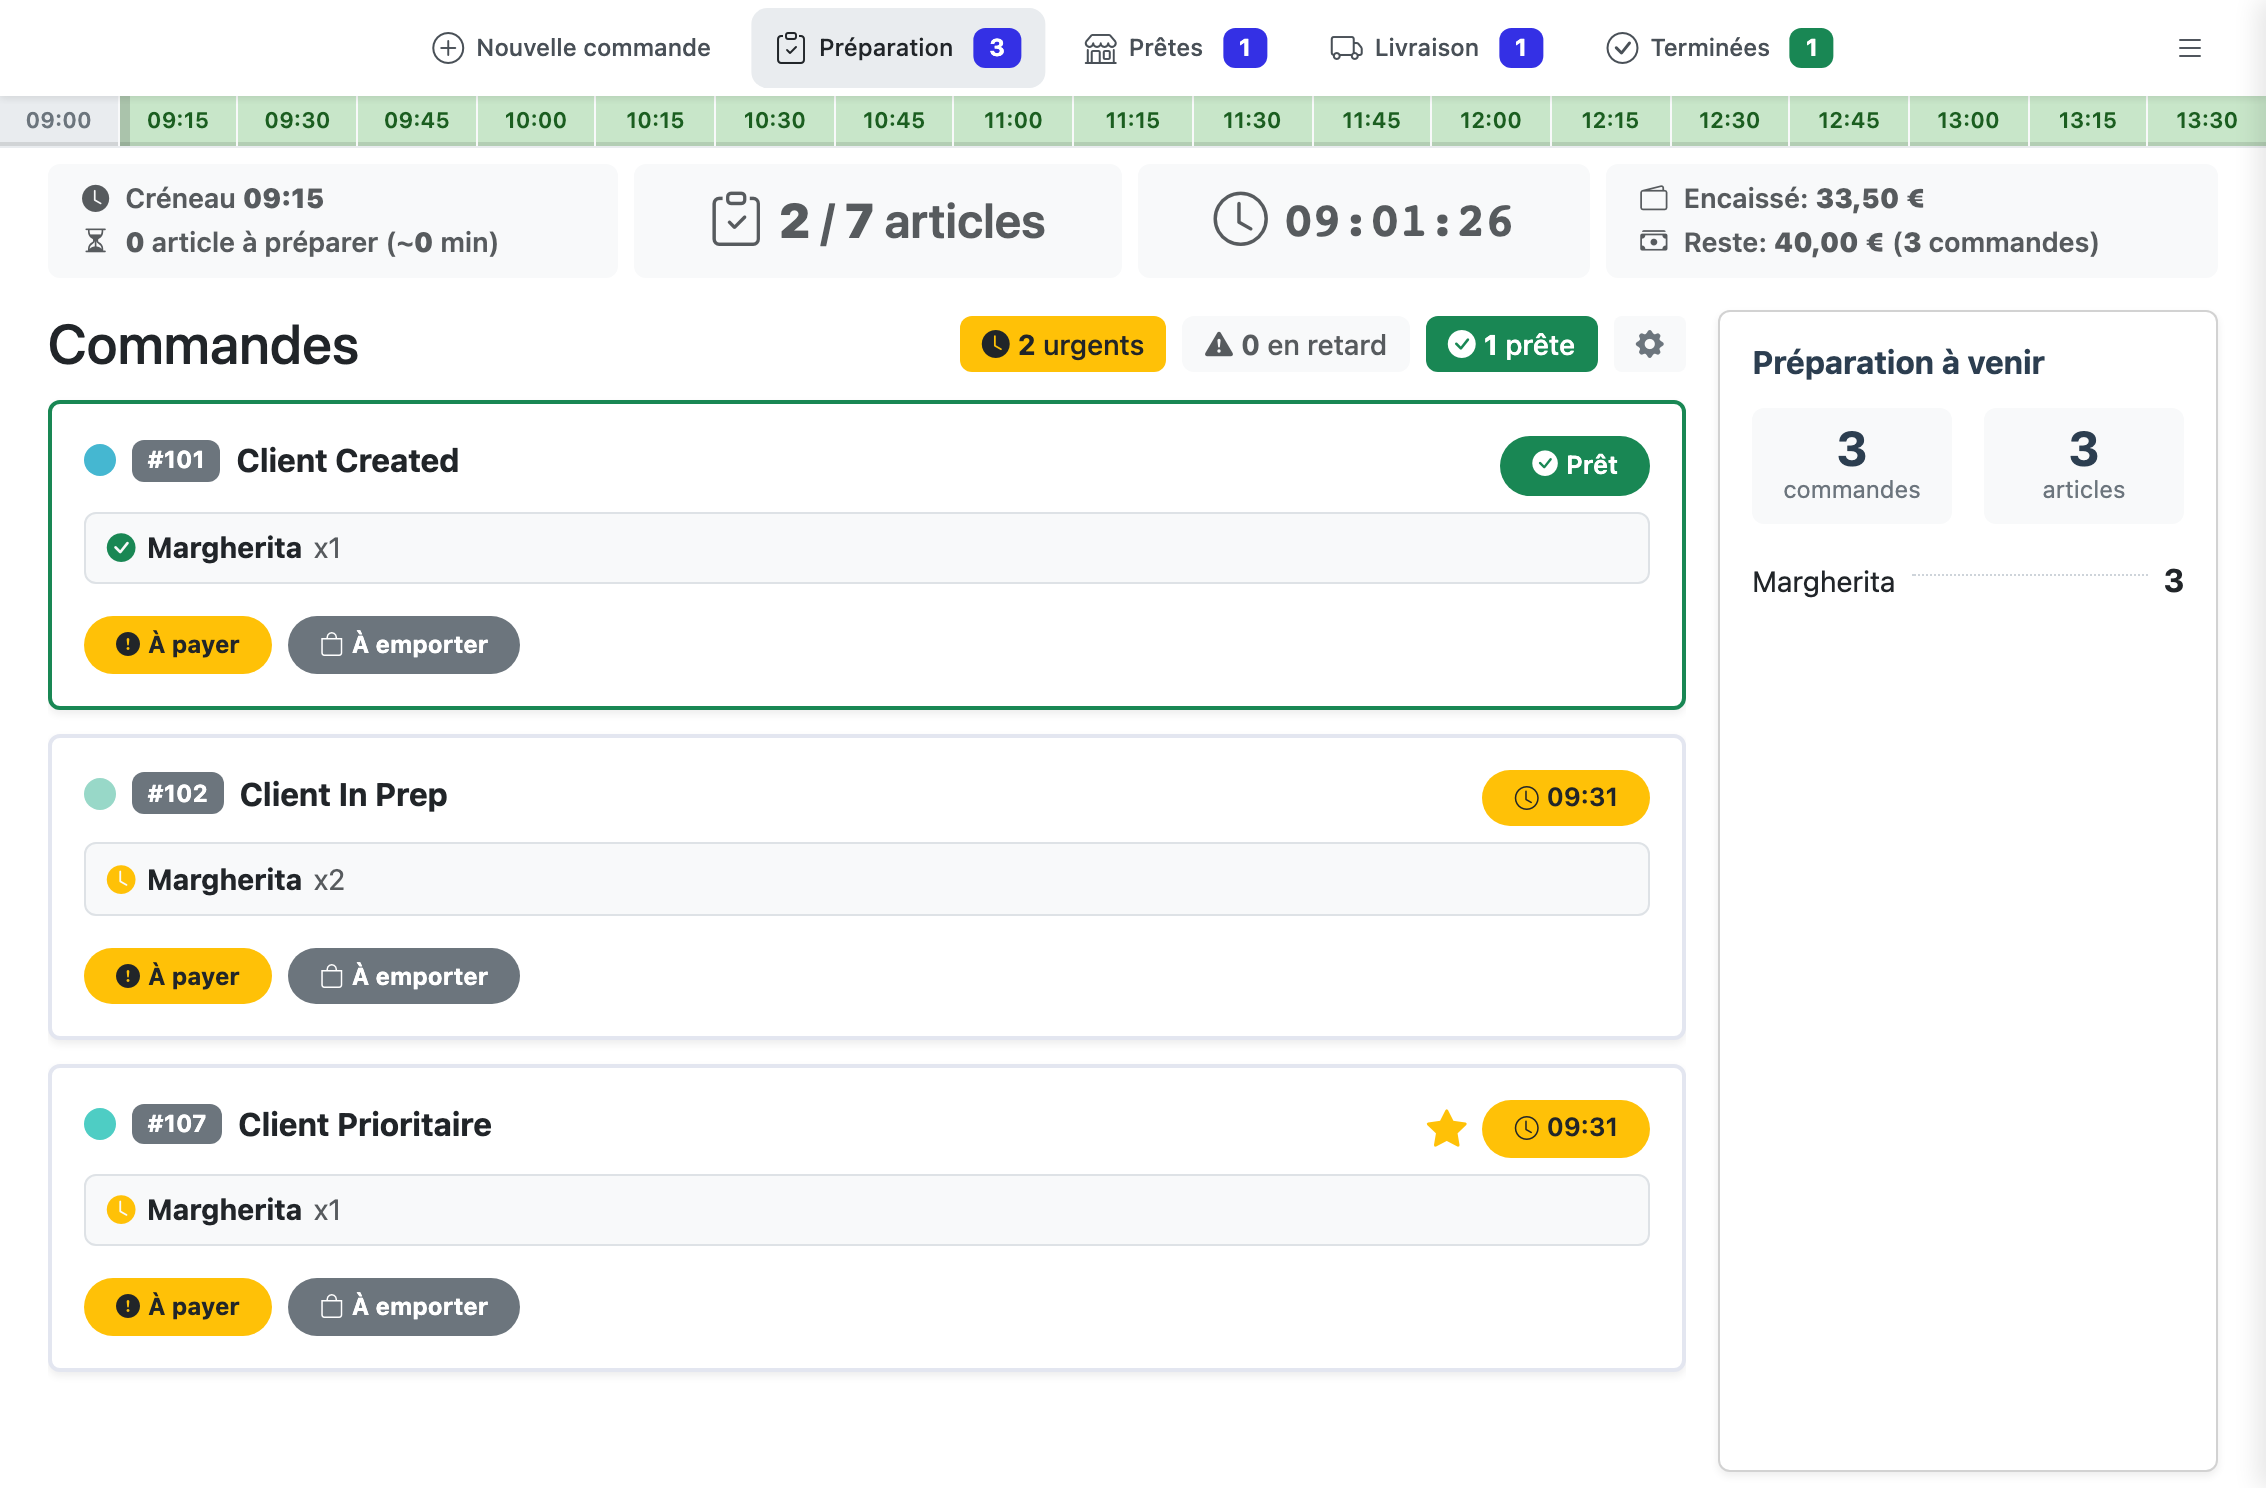2266x1488 pixels.
Task: Select the 11:45 time slot
Action: pos(1371,120)
